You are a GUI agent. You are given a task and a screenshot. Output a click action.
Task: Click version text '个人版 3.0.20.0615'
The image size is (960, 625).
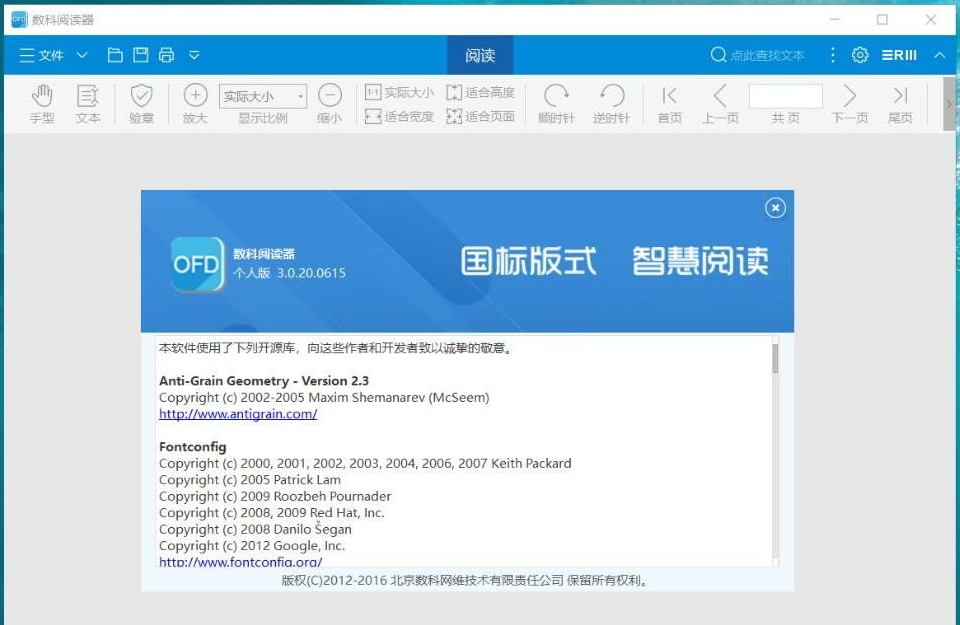click(x=290, y=273)
